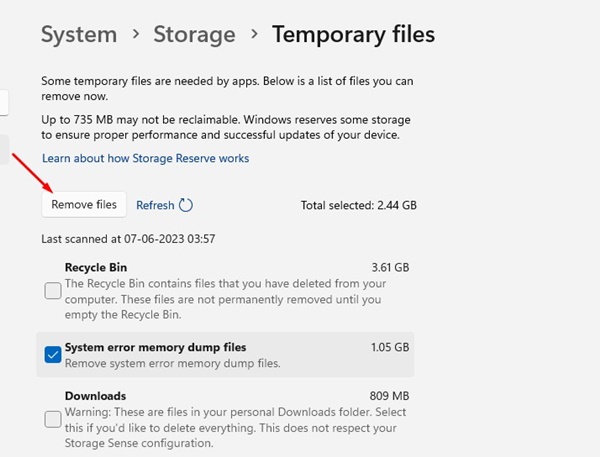600x457 pixels.
Task: Go back to System breadcrumb
Action: tap(79, 35)
